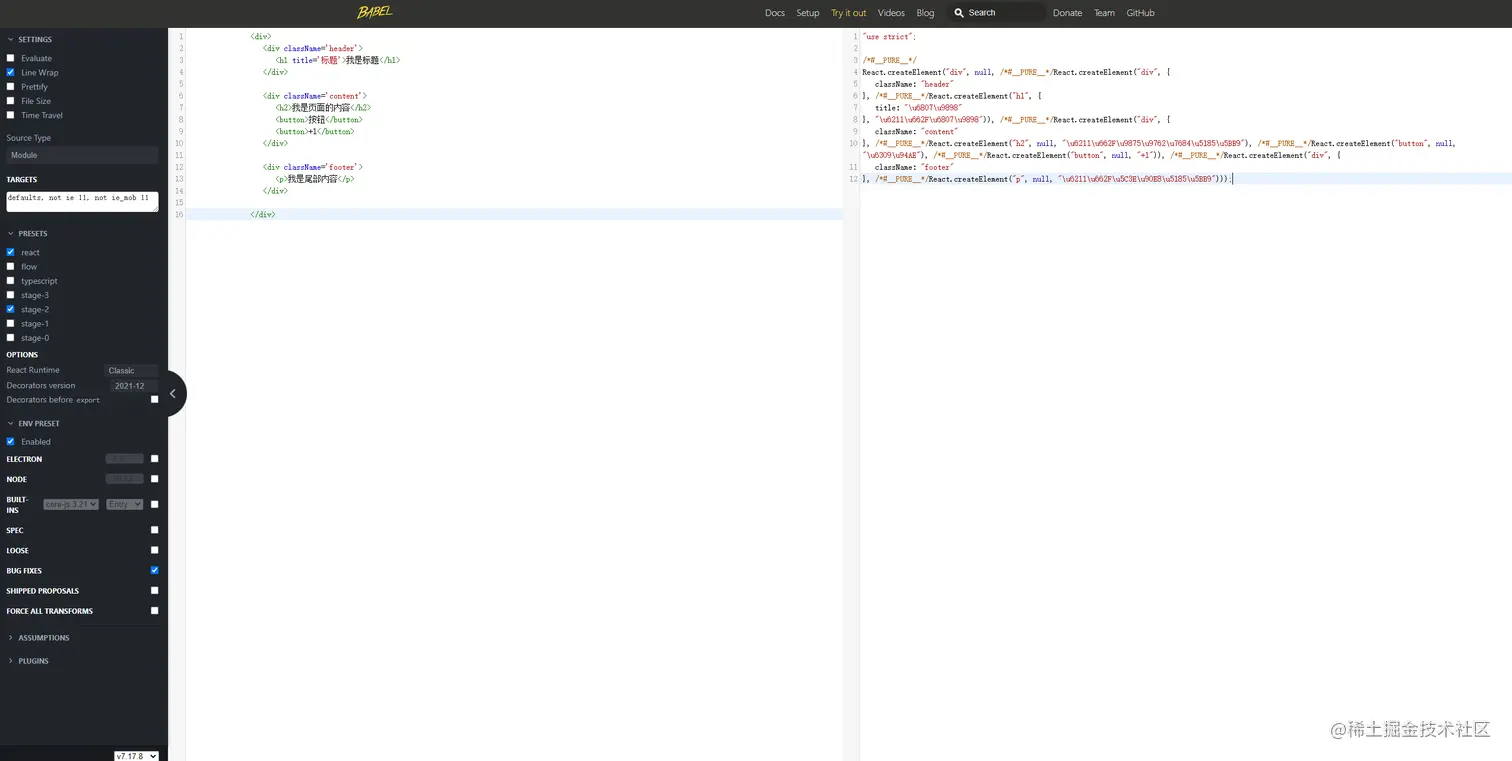Open the Team page
This screenshot has height=761, width=1512.
tap(1104, 13)
